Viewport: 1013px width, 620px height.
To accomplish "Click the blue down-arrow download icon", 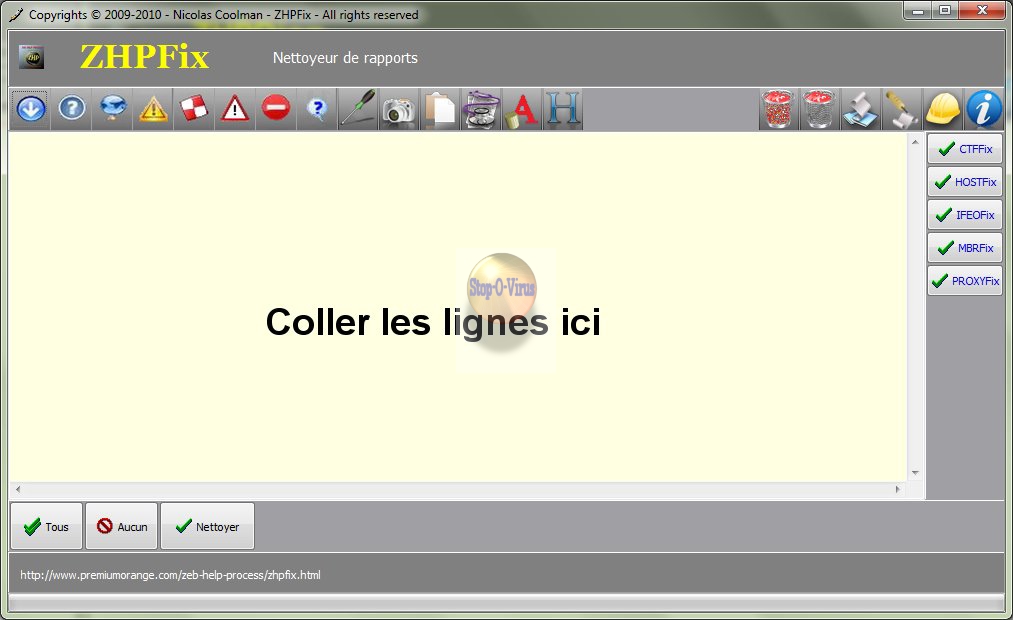I will (x=30, y=109).
